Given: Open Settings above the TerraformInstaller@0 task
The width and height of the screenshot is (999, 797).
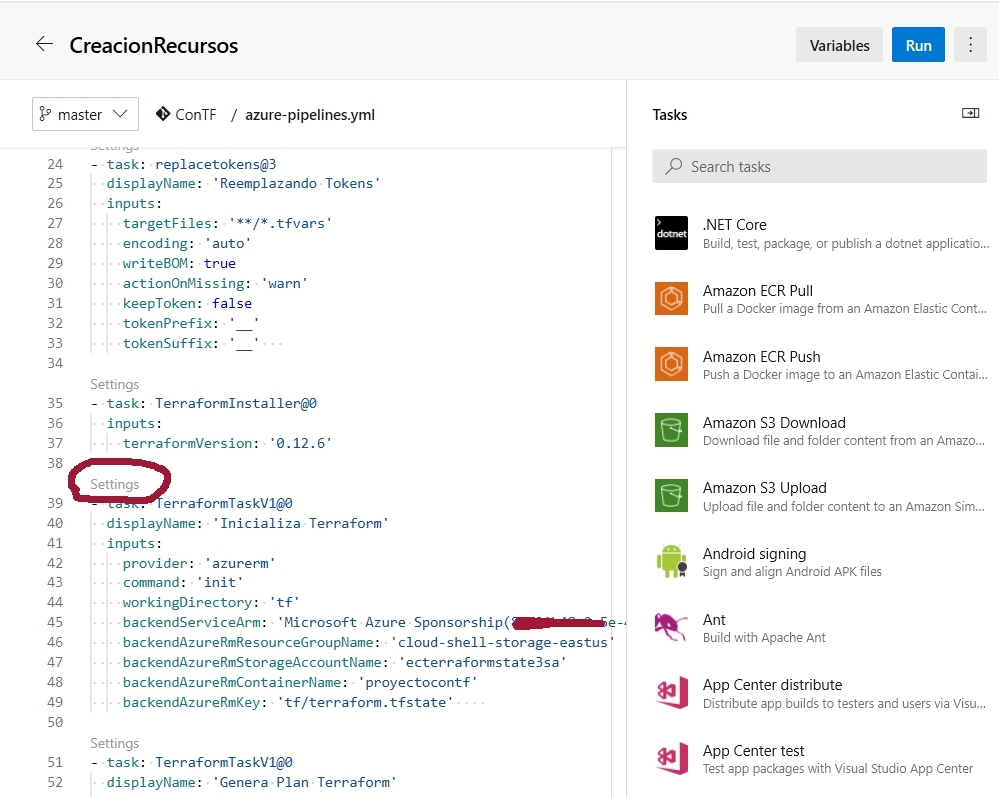Looking at the screenshot, I should (115, 384).
